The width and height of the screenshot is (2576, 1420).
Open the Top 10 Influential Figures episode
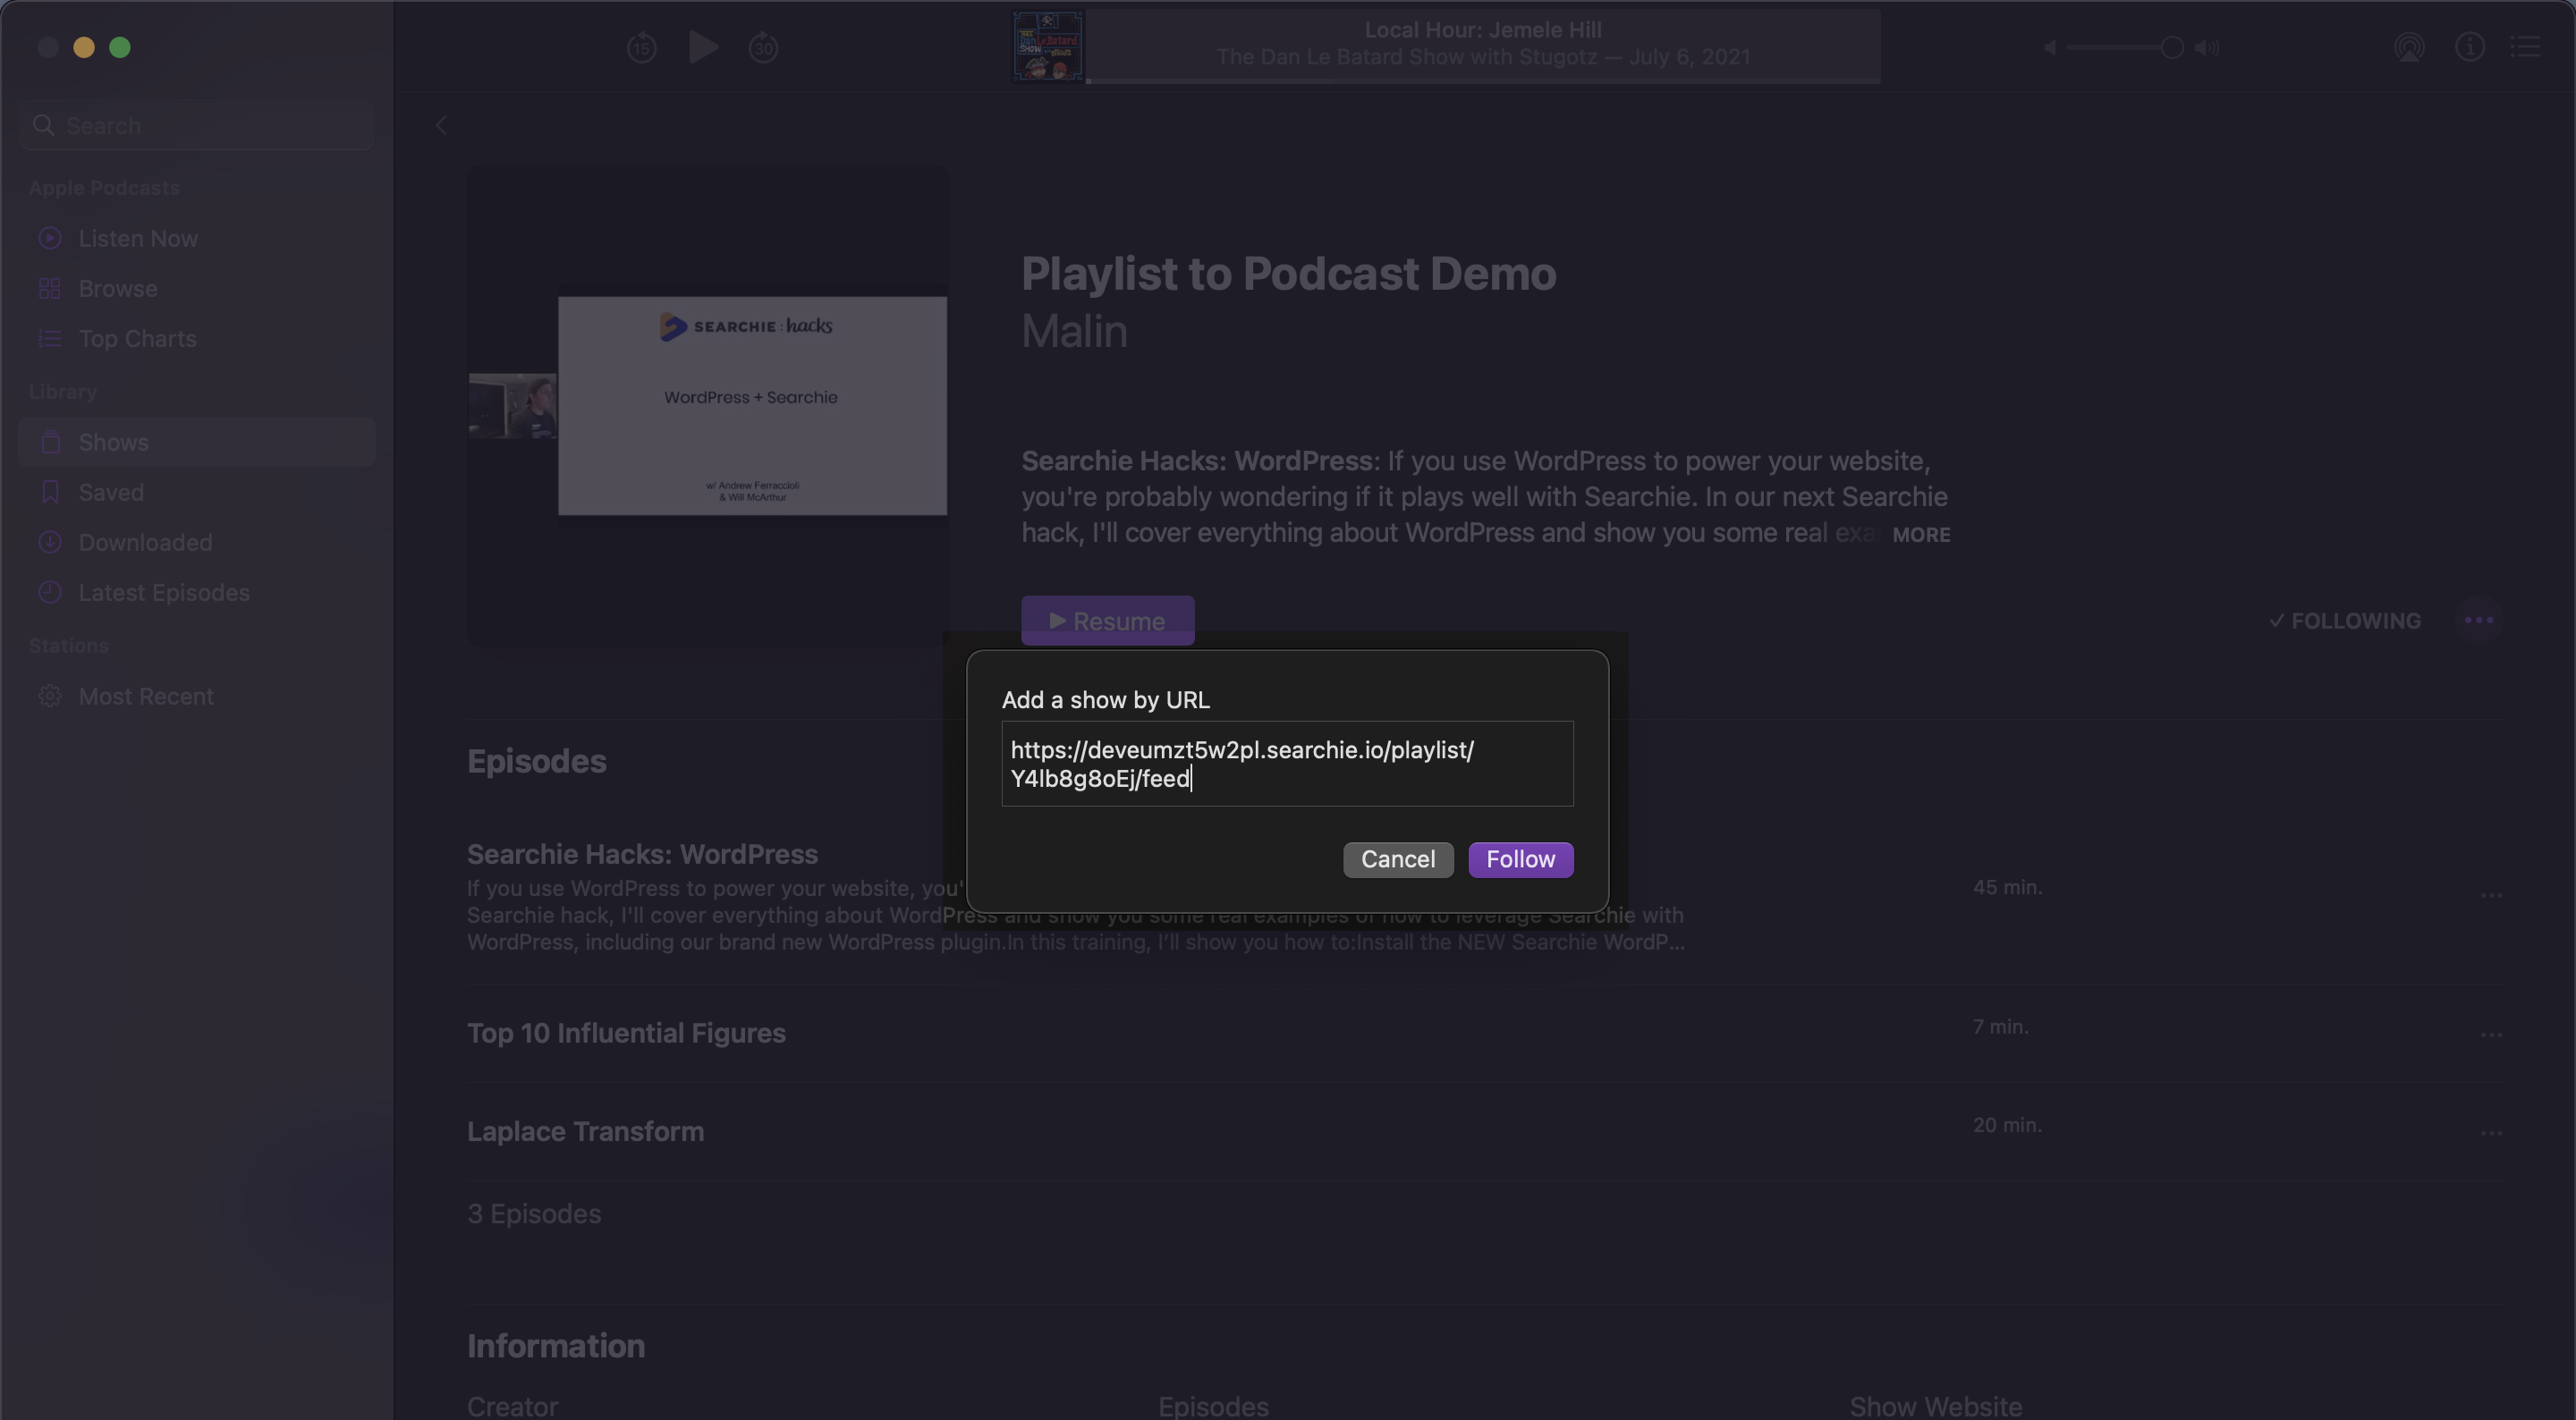click(x=626, y=1034)
